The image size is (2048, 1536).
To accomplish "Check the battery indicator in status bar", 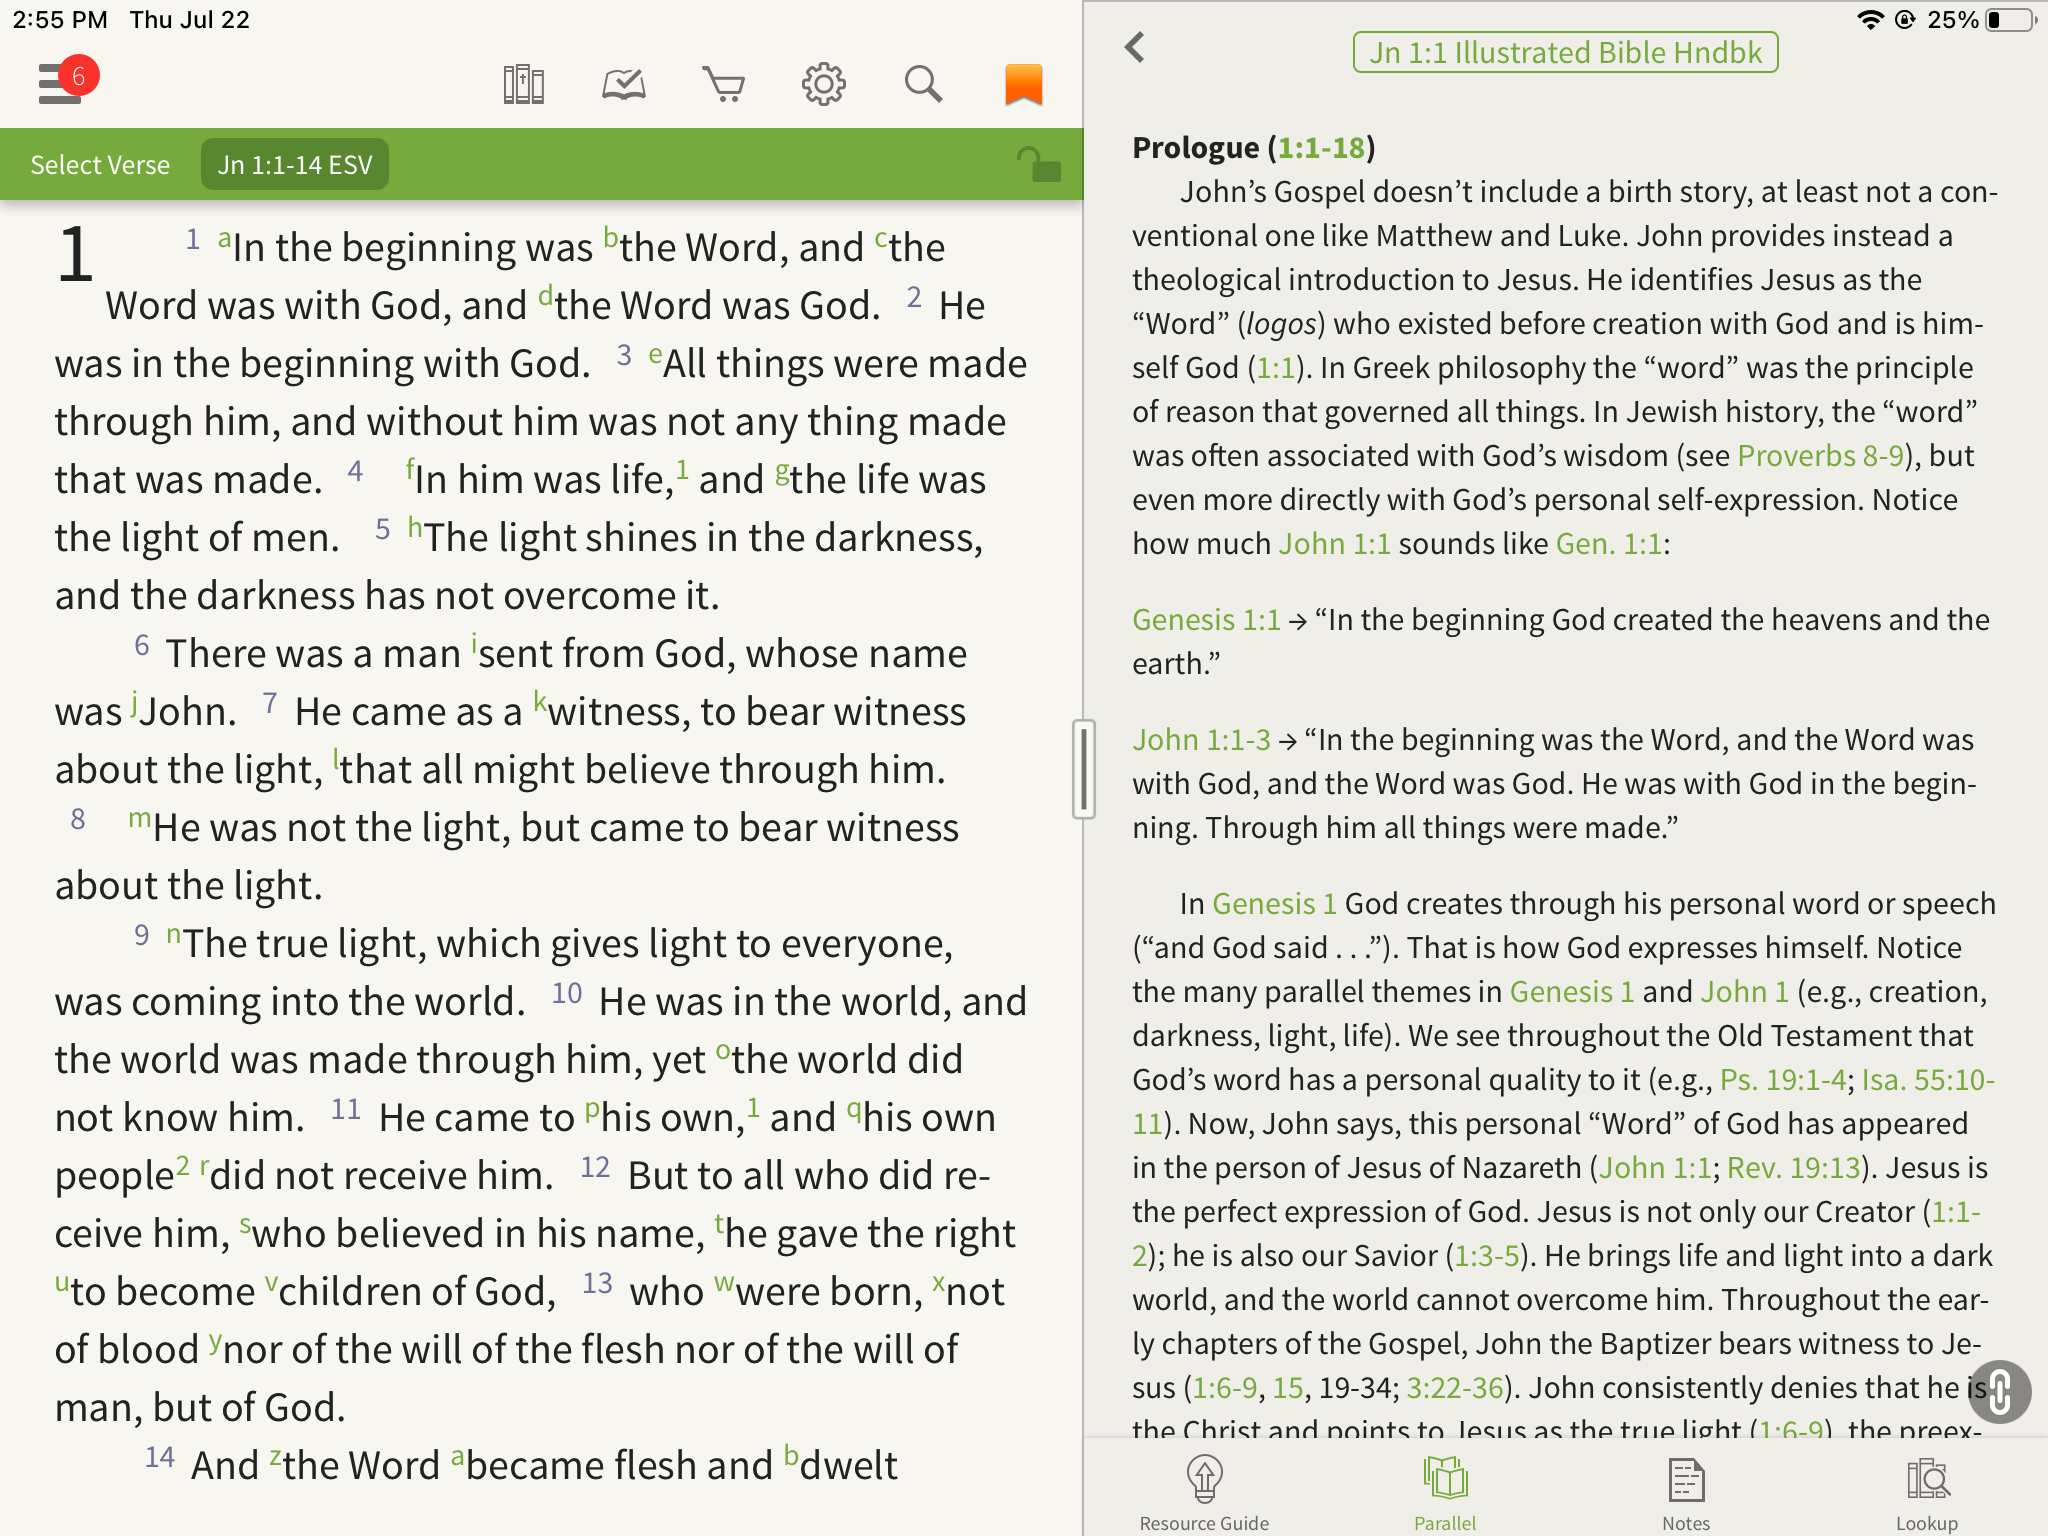I will (x=2010, y=20).
